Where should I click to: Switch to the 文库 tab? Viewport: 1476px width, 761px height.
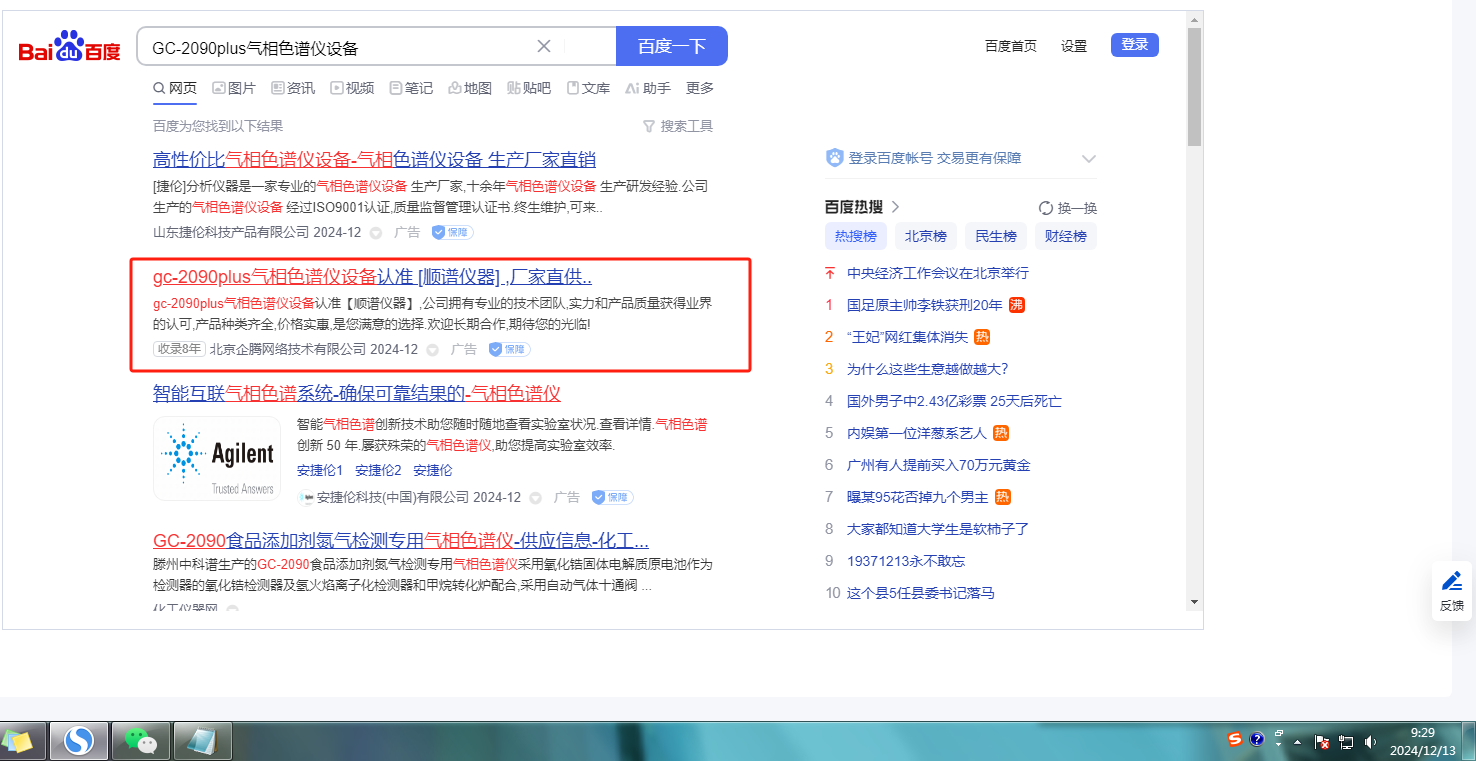click(x=588, y=88)
